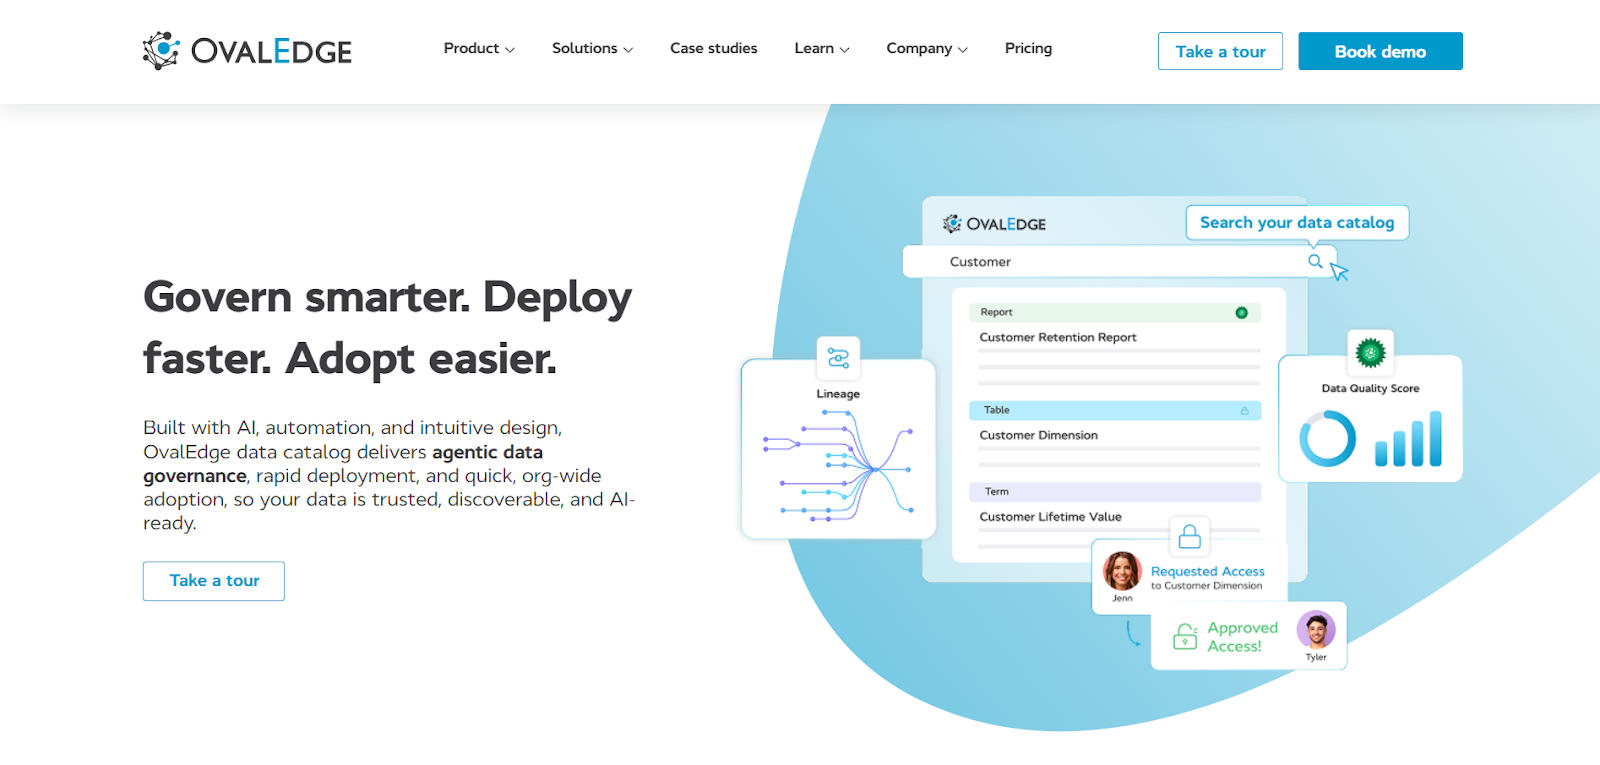Screen dimensions: 1600x765
Task: Click the search magnifier icon in illustration
Action: 1315,261
